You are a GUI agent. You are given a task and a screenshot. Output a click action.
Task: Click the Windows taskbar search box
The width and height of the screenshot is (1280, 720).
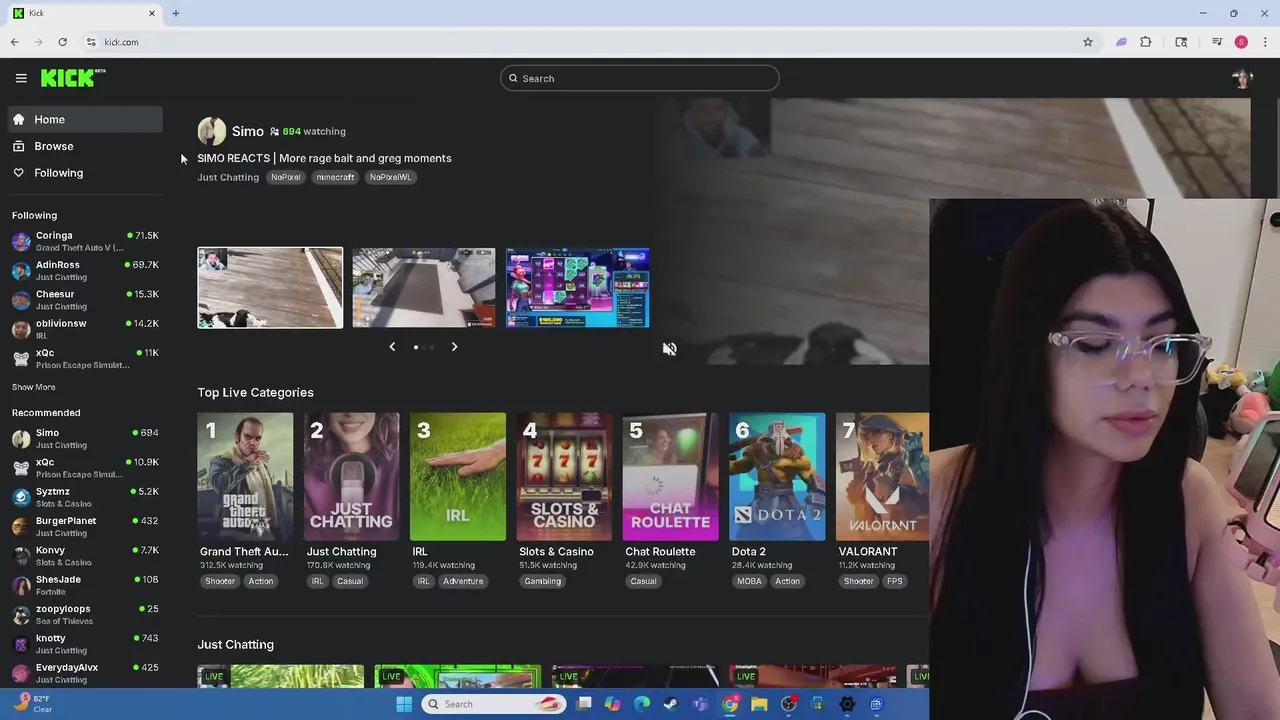[494, 704]
